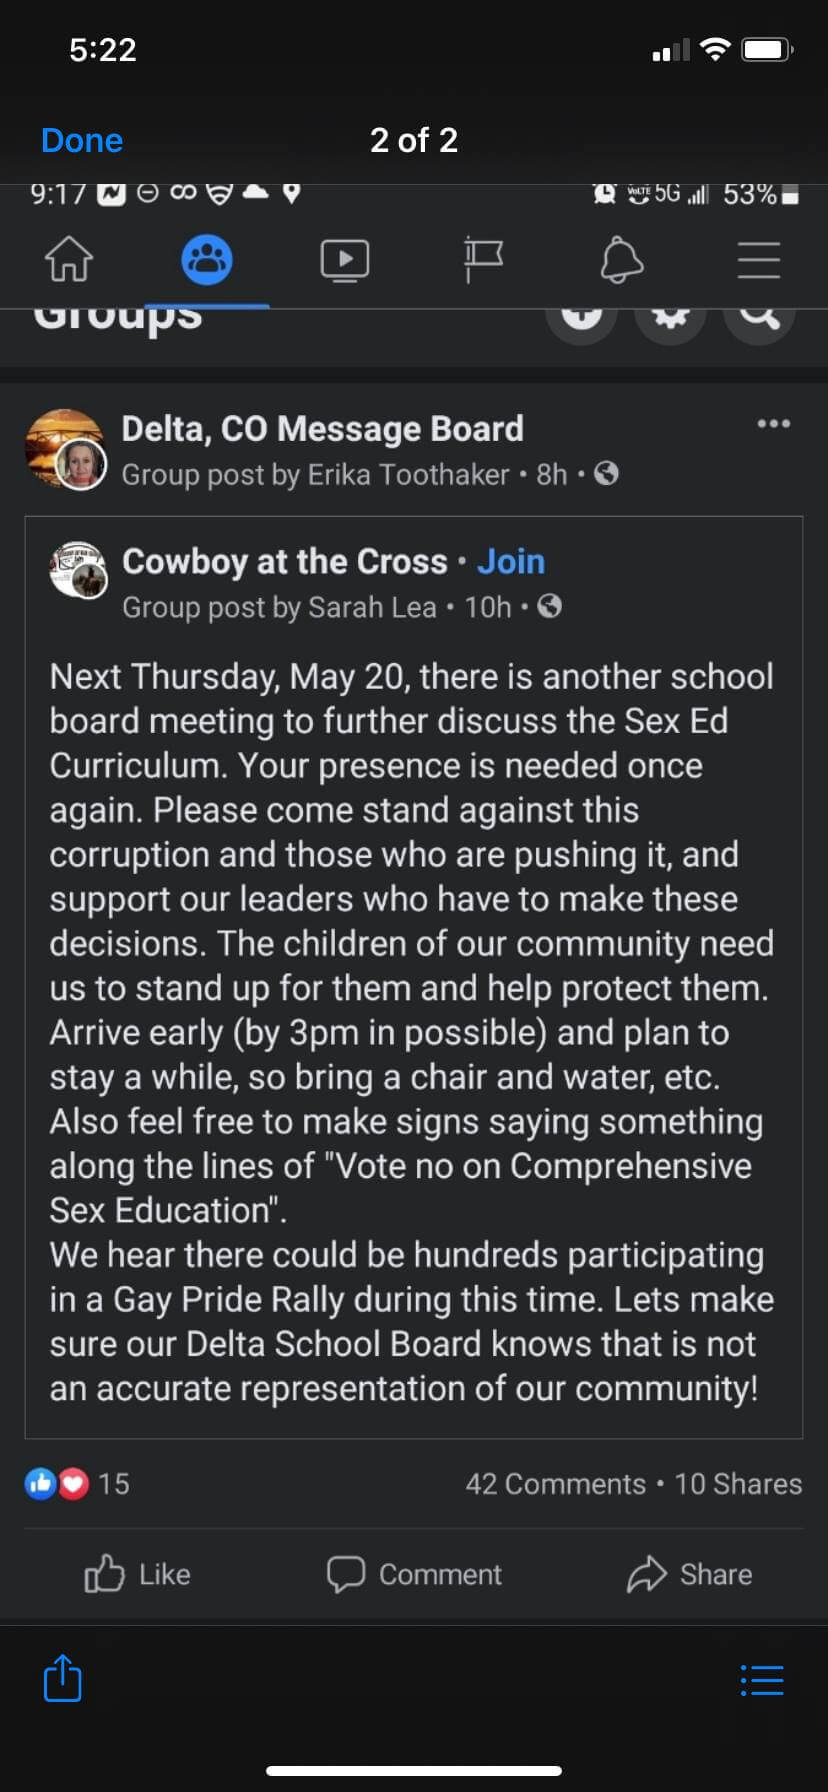
Task: Select the Groups tab icon
Action: point(207,260)
